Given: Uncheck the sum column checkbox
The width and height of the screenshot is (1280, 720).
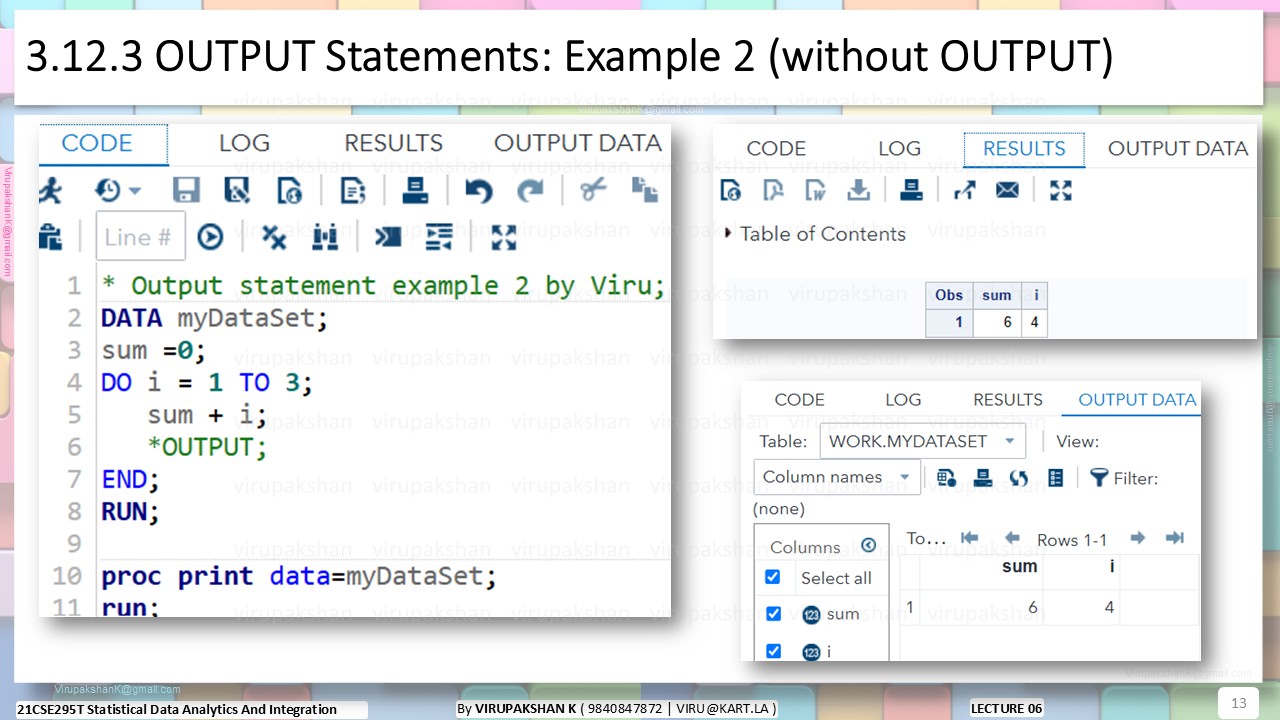Looking at the screenshot, I should [772, 614].
